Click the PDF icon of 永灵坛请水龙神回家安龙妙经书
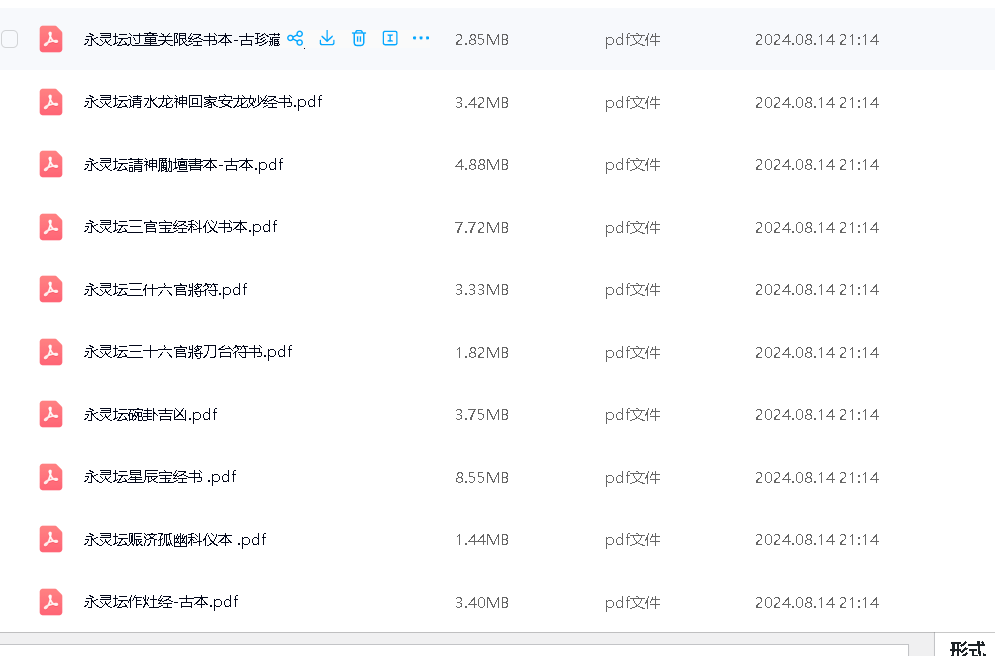This screenshot has height=656, width=995. (x=51, y=102)
